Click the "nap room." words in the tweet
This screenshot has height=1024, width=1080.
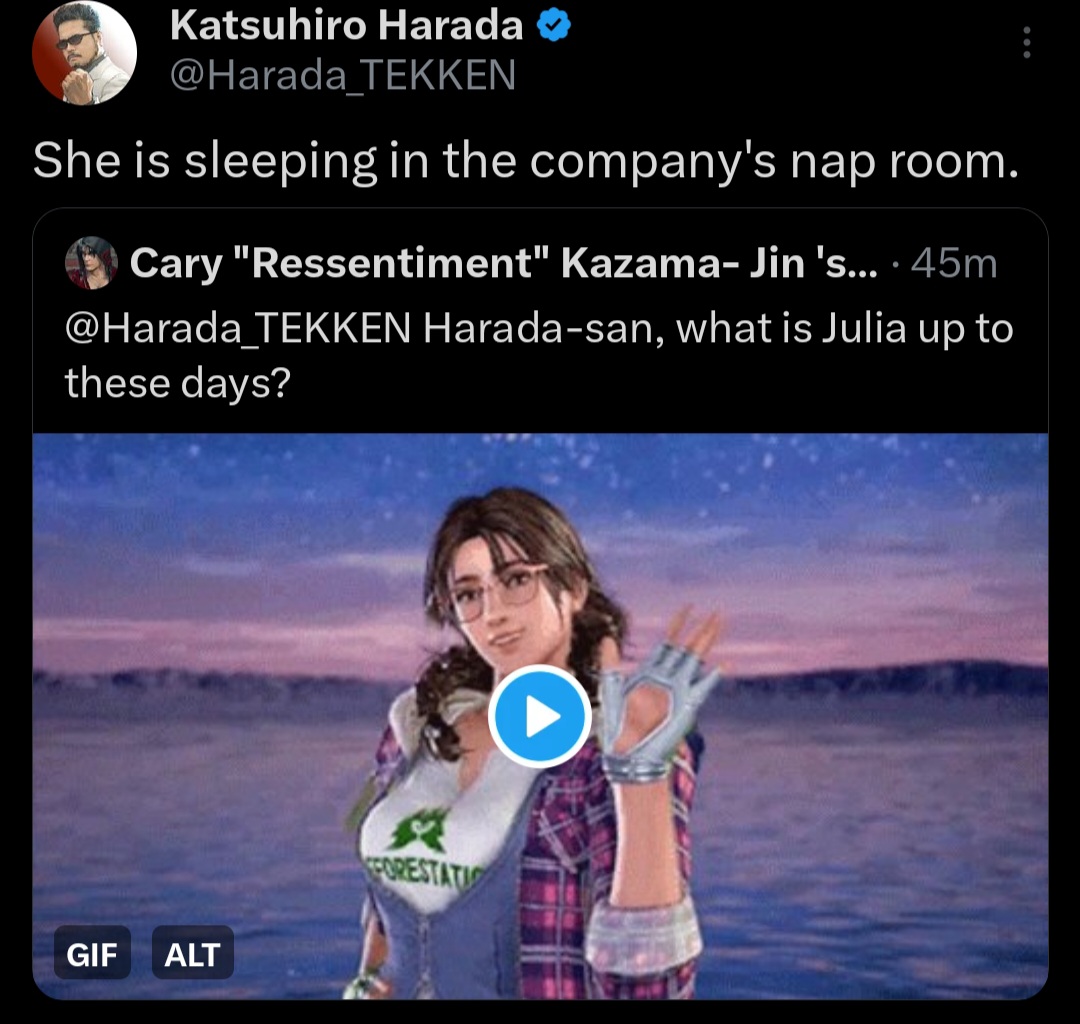[904, 161]
